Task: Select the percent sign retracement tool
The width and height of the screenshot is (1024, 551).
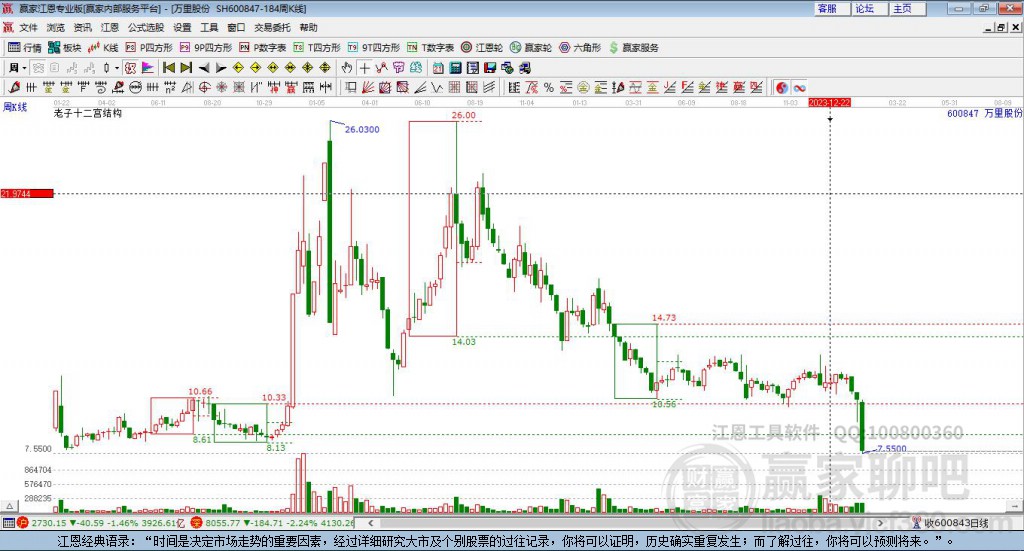Action: coord(549,87)
